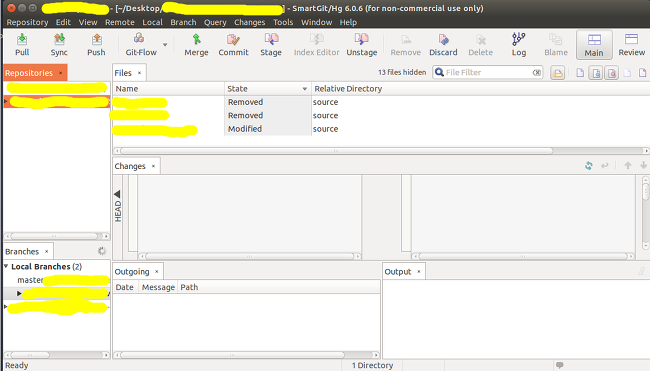Screen dimensions: 650x371
Task: Click the Files pane horizontal scrollbar
Action: coord(337,151)
